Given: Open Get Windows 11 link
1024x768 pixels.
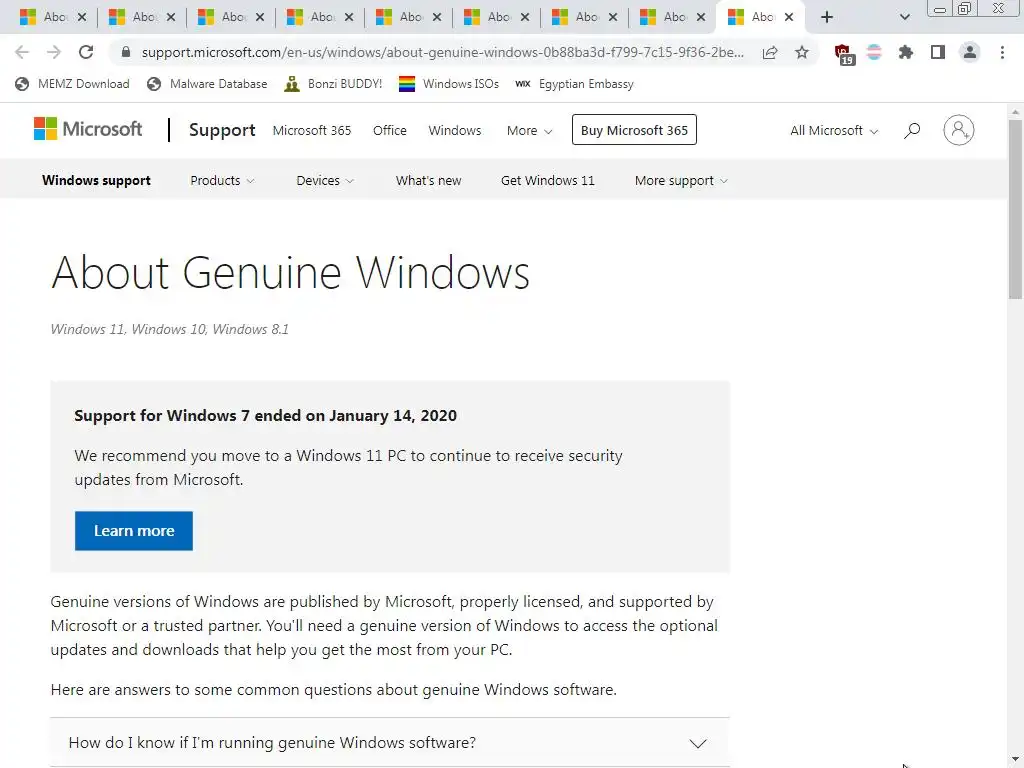Looking at the screenshot, I should pos(548,180).
